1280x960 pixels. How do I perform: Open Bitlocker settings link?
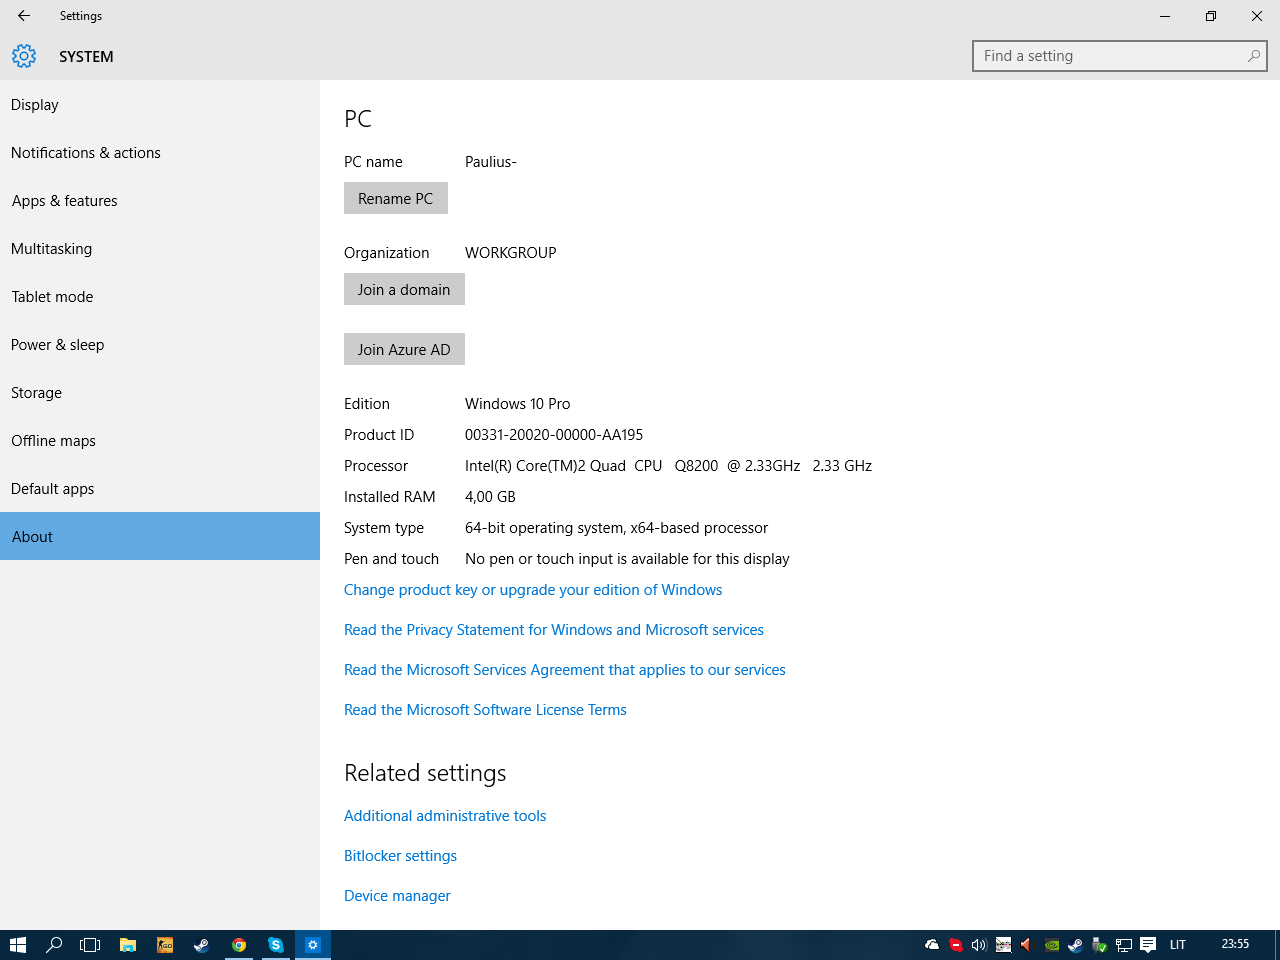(400, 856)
